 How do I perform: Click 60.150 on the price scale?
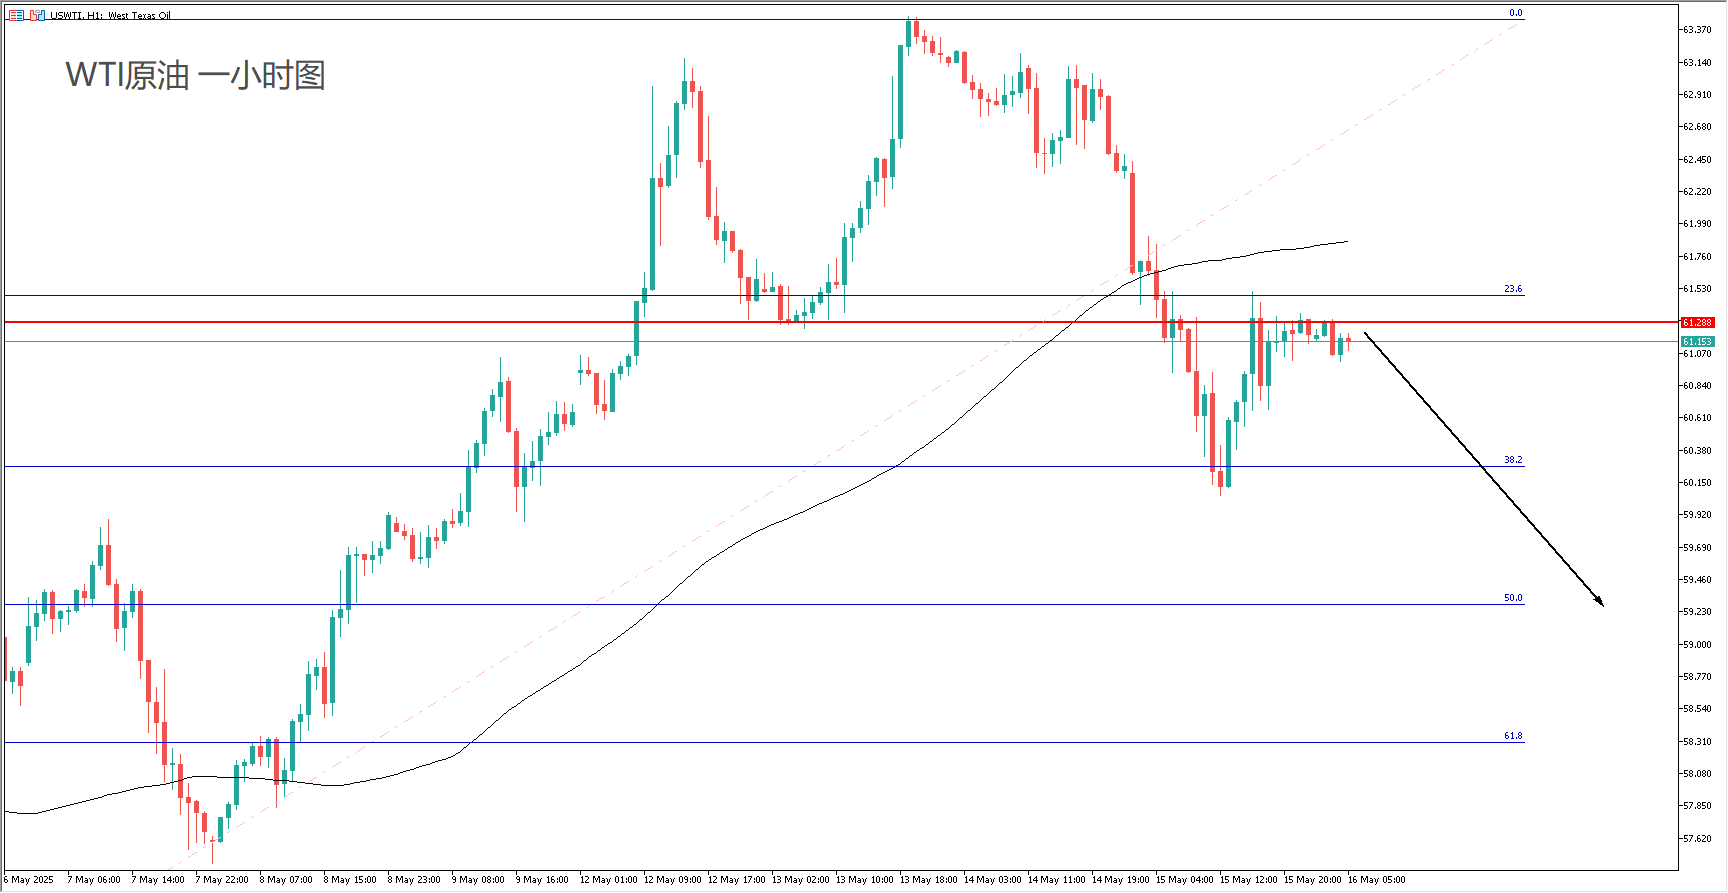point(1697,482)
